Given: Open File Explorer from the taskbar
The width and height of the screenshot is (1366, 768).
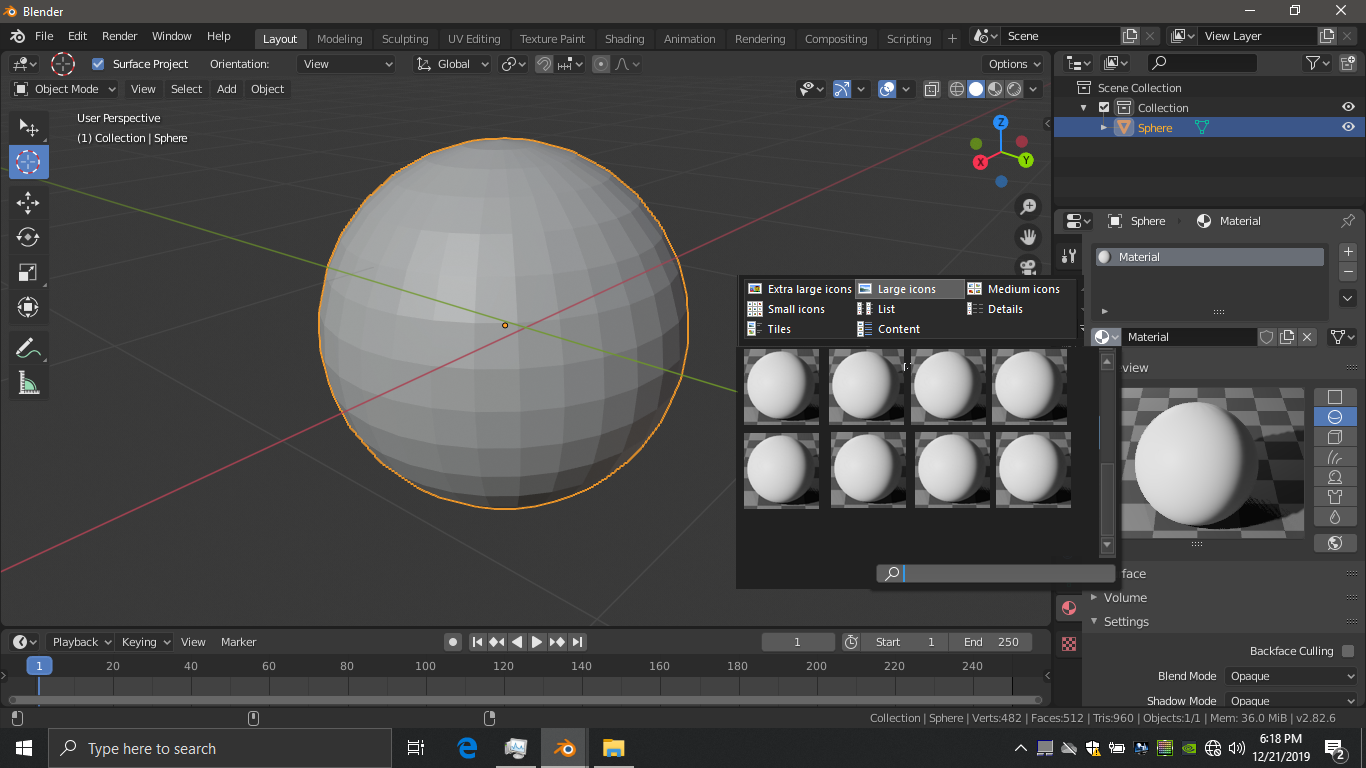Looking at the screenshot, I should (613, 748).
